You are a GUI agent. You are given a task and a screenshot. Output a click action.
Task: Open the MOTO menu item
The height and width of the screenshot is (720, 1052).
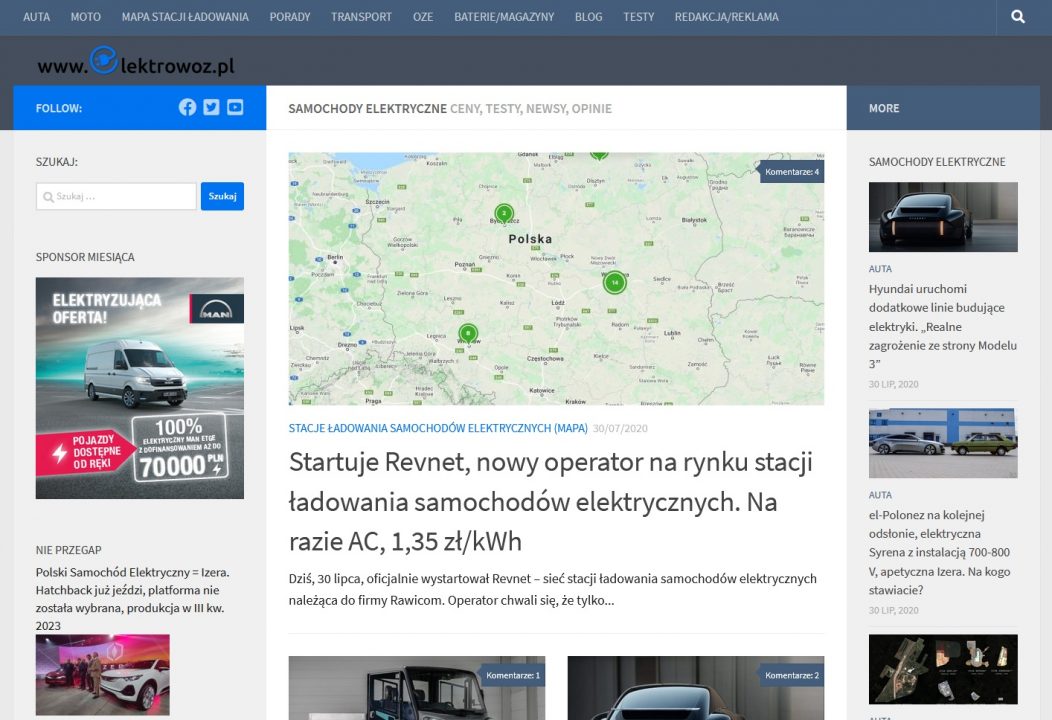click(86, 17)
